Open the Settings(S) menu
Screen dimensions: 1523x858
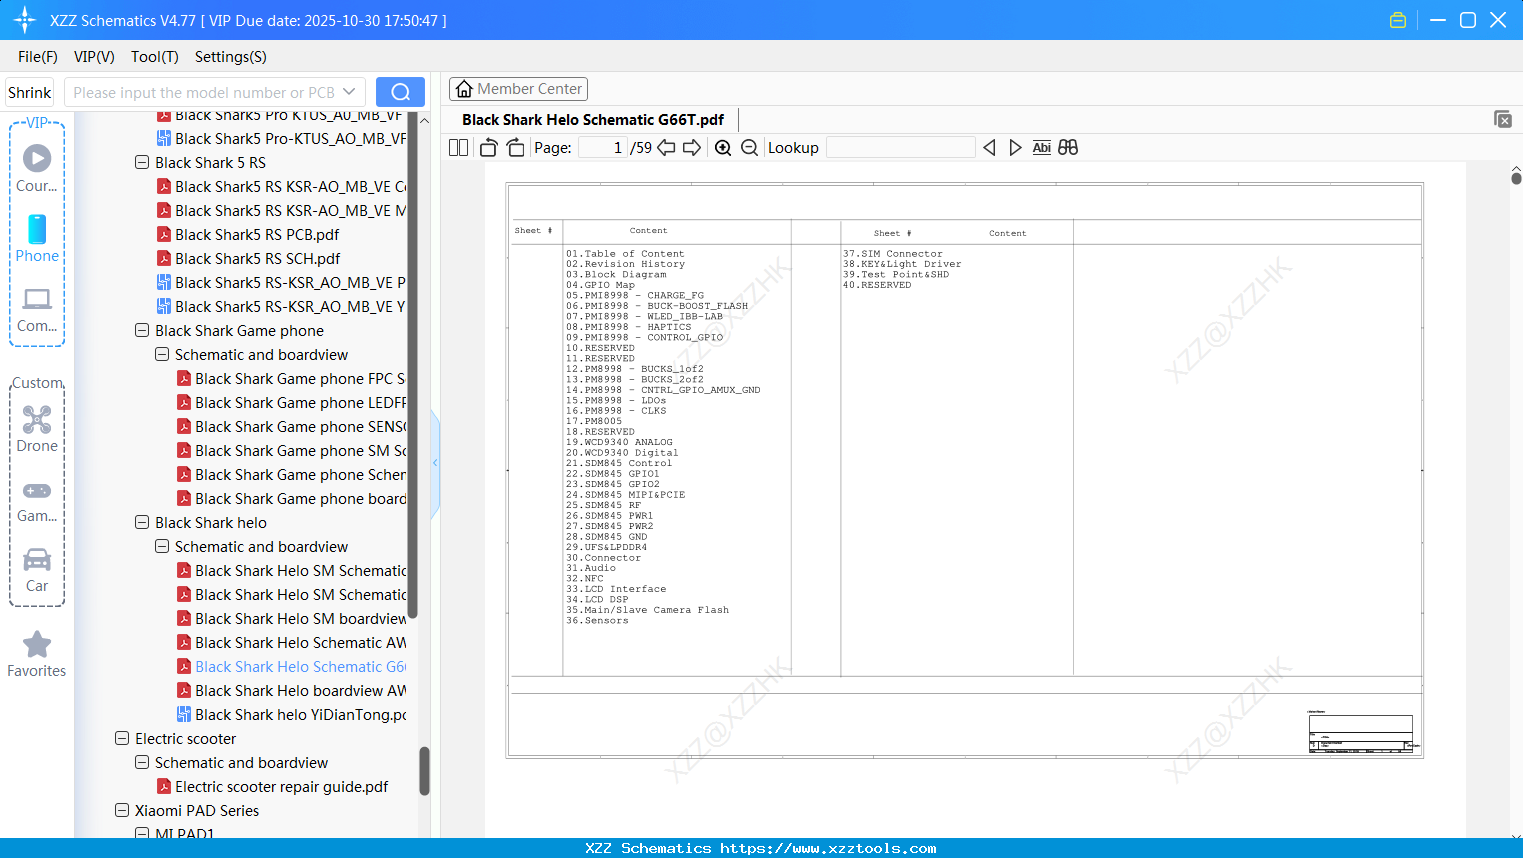(x=231, y=57)
